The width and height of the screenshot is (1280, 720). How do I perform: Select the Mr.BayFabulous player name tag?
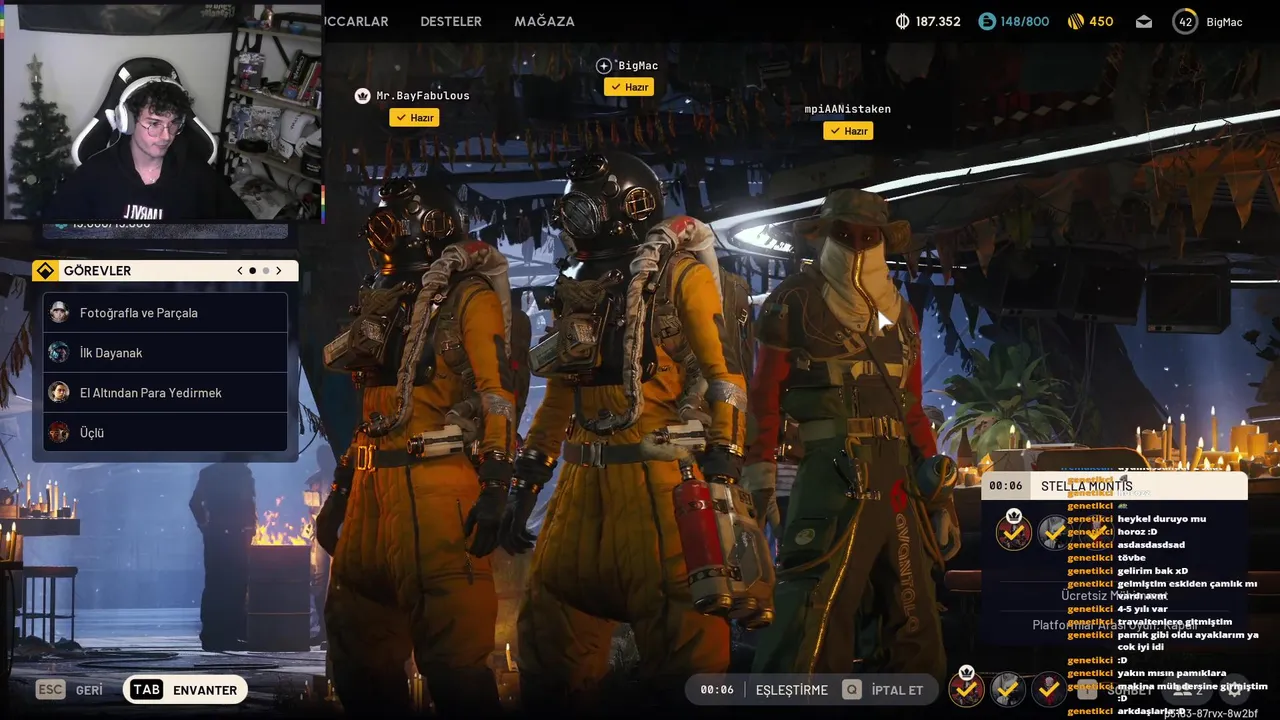(x=423, y=96)
